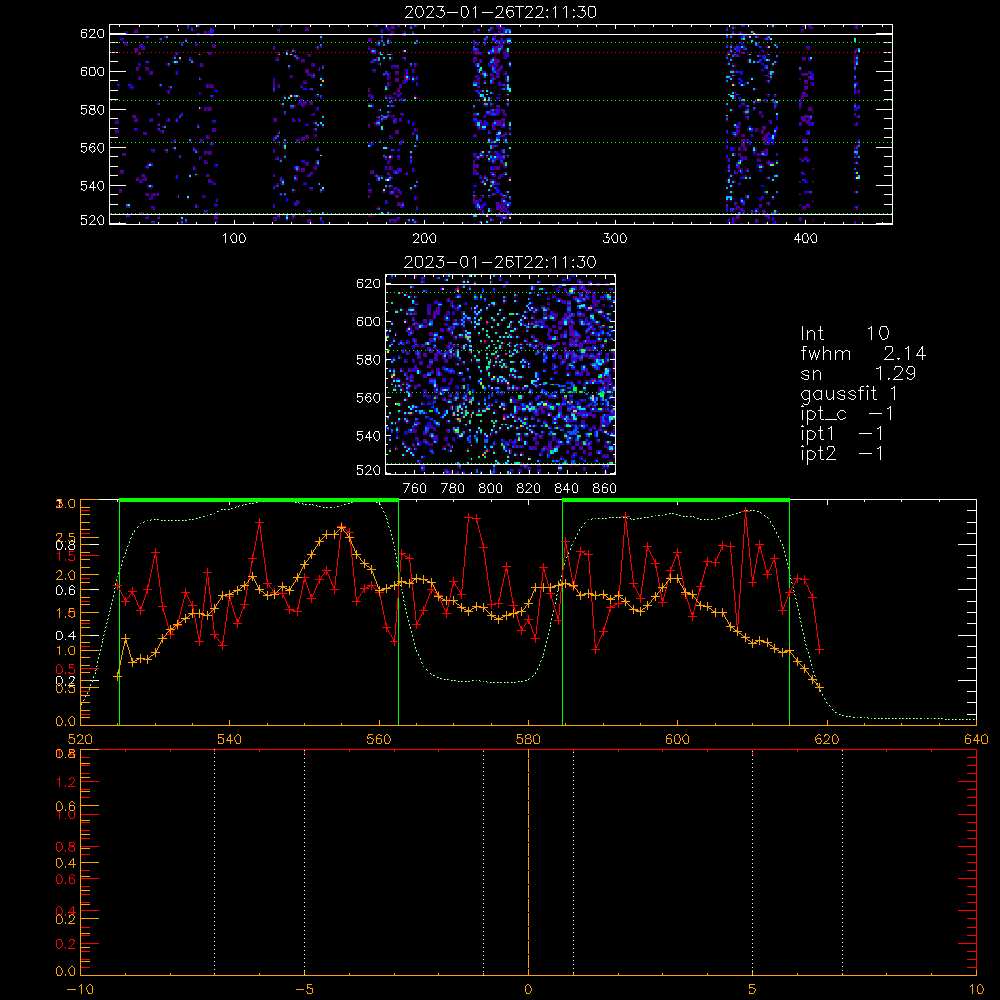Click the 200 x-axis label of the top image
This screenshot has width=1000, height=1000.
[424, 239]
